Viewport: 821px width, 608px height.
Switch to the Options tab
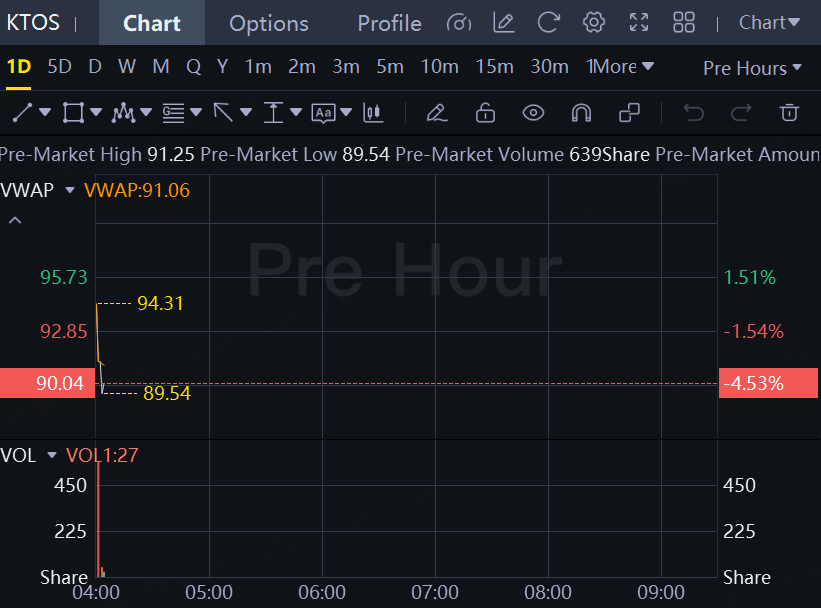(268, 23)
